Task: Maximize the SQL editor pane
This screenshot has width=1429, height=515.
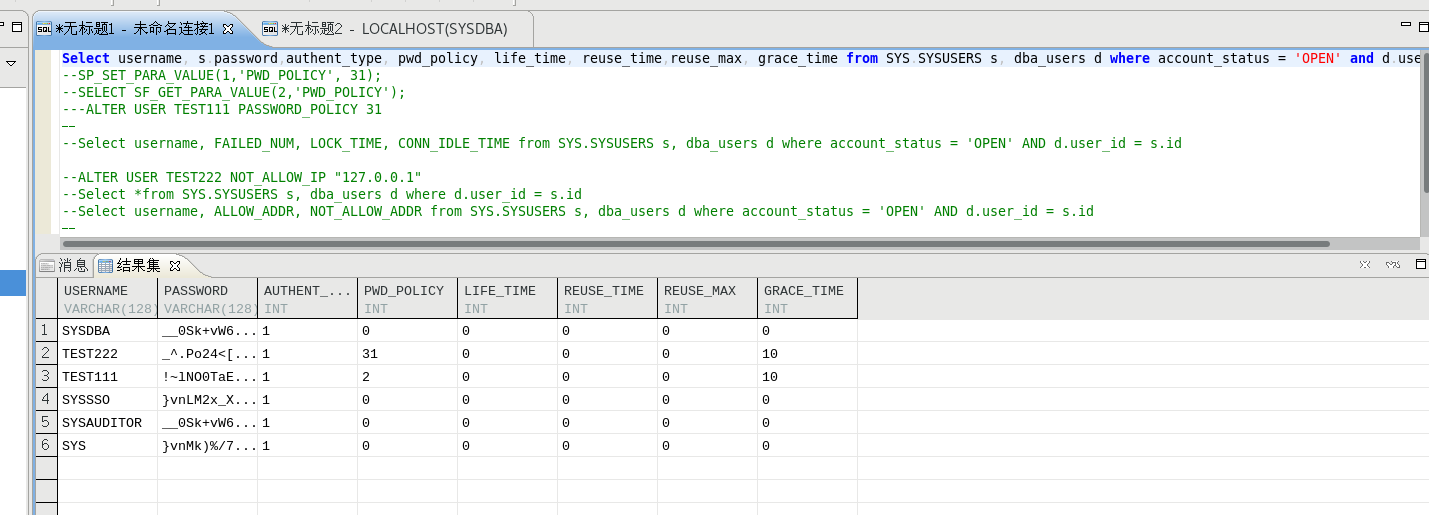Action: (1421, 28)
